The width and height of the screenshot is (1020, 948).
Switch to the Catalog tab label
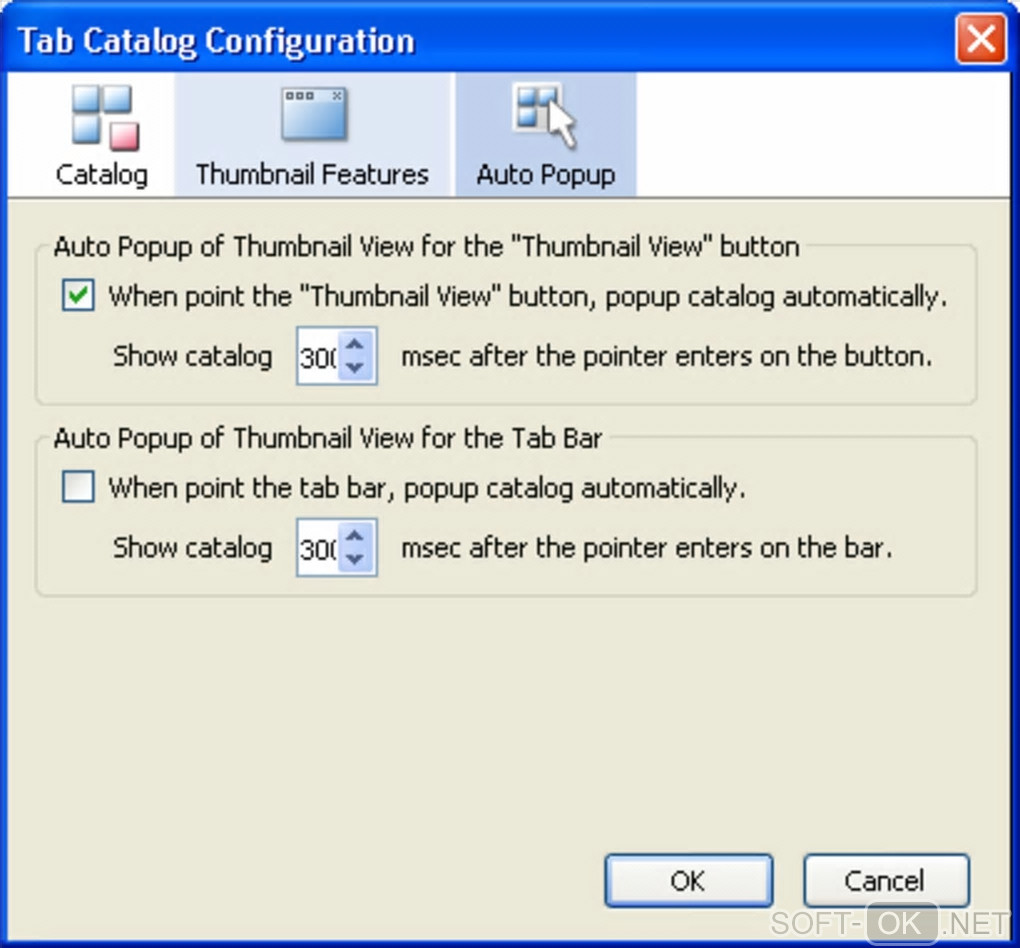click(x=102, y=174)
